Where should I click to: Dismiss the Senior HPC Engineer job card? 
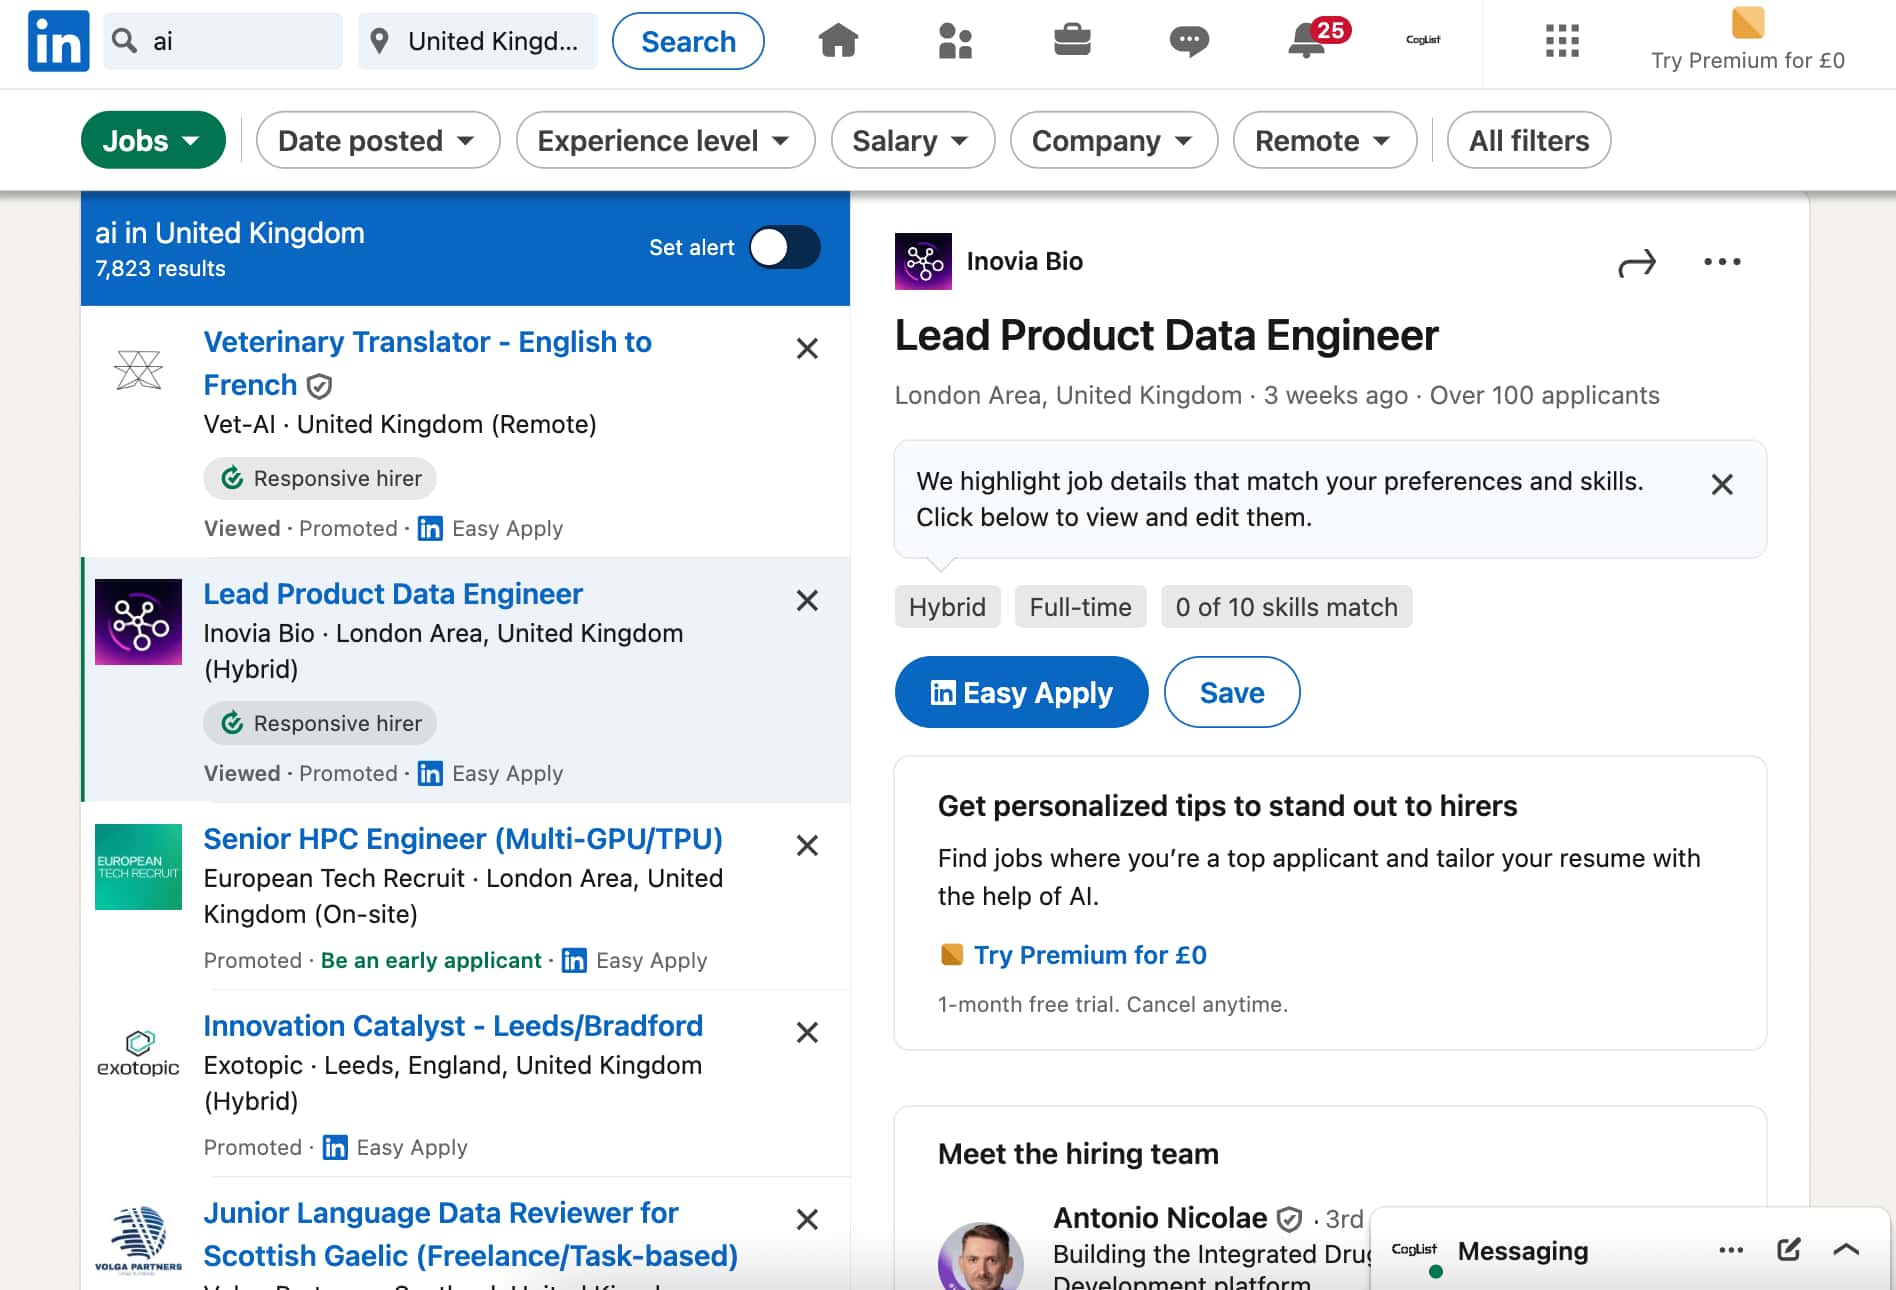click(x=807, y=846)
